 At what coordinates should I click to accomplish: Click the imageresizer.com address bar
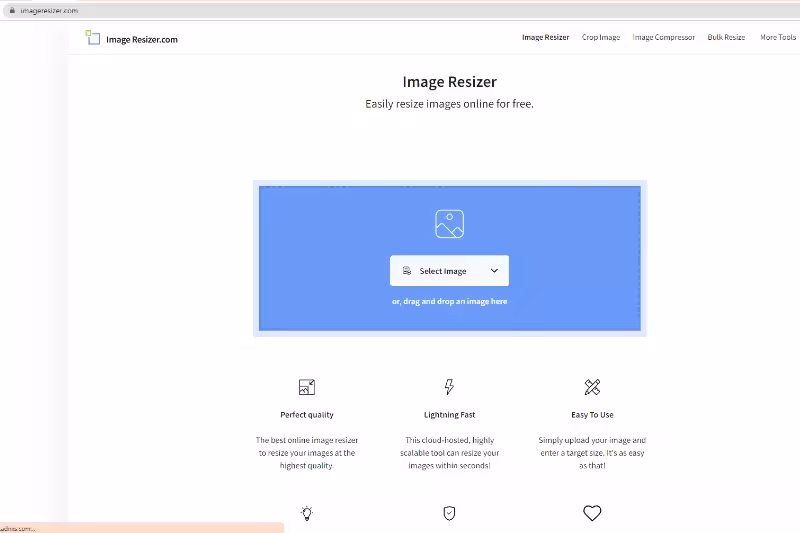402,11
